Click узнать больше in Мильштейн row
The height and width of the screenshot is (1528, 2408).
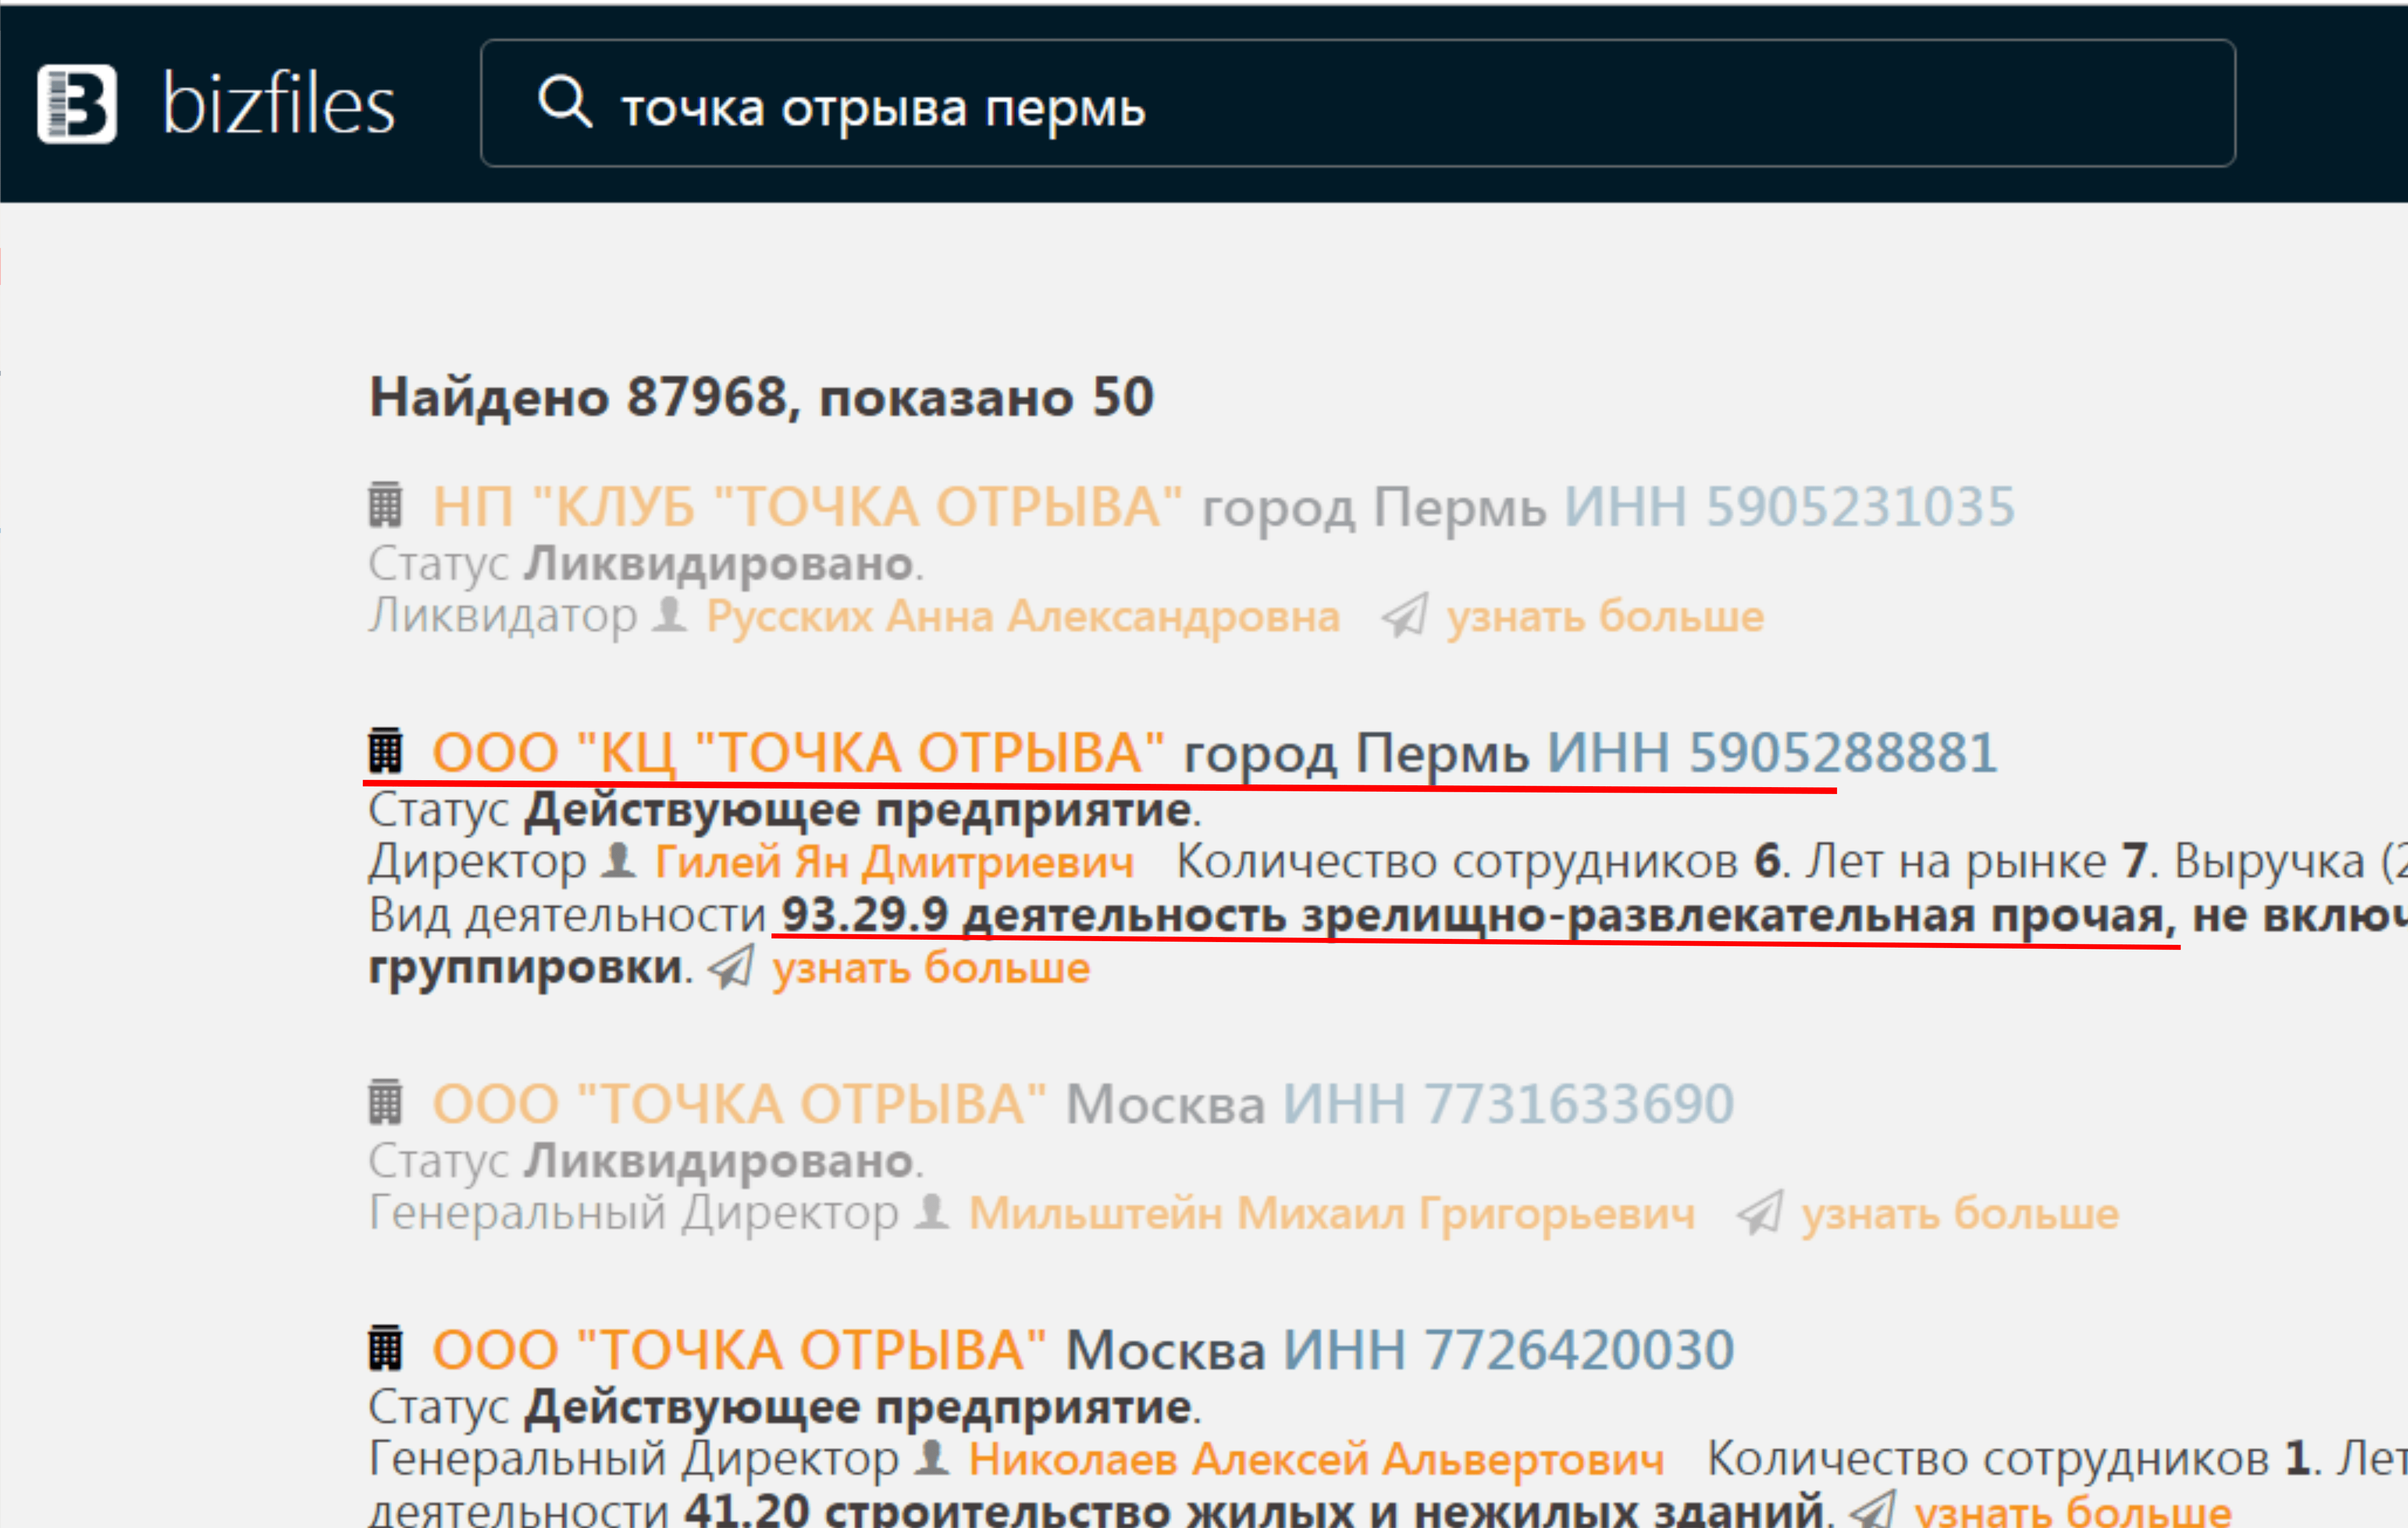(1960, 1214)
